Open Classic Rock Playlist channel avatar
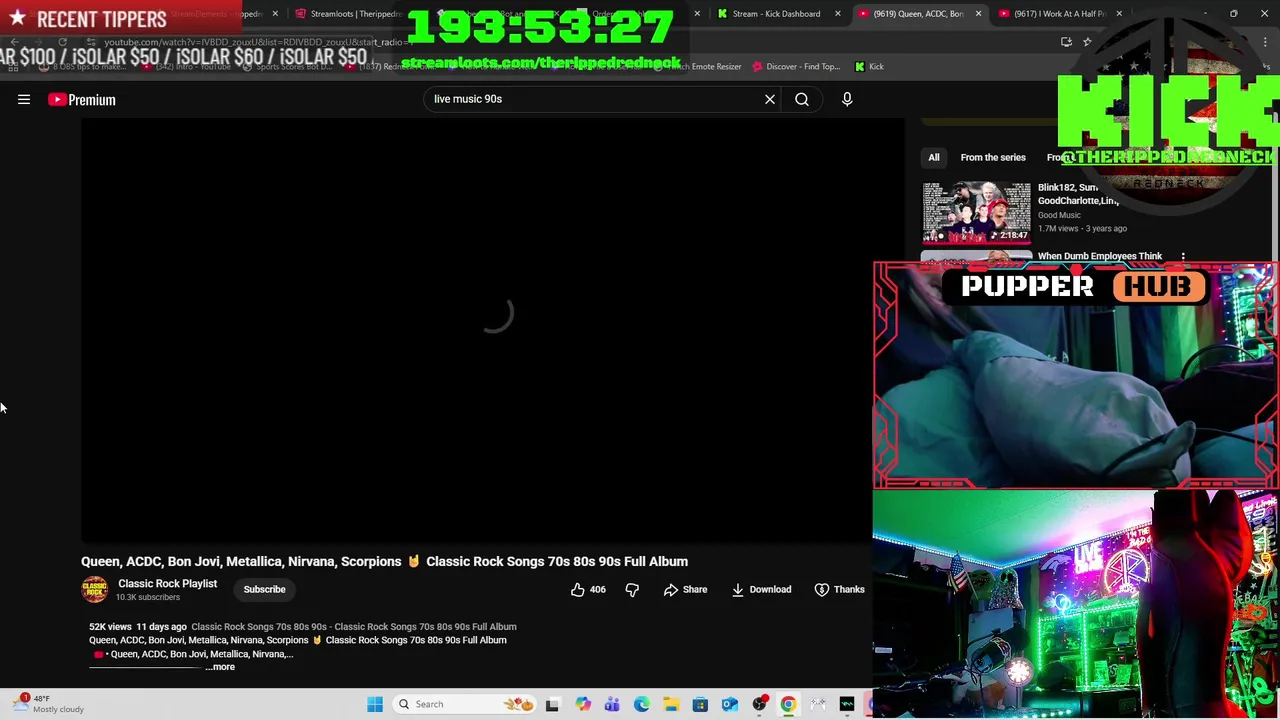Image resolution: width=1280 pixels, height=720 pixels. click(95, 590)
